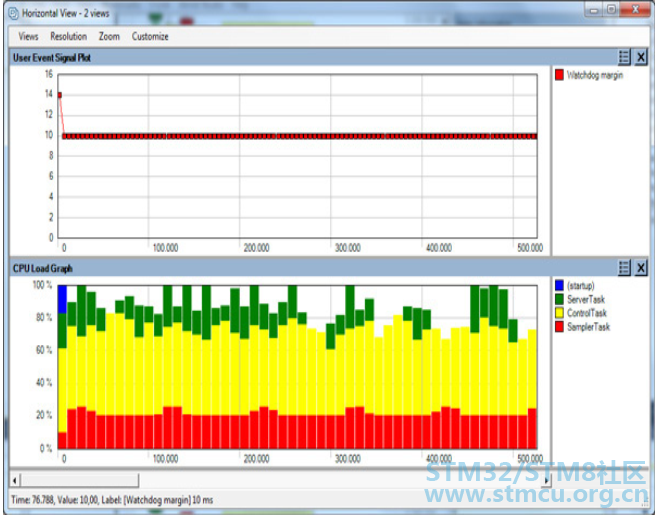This screenshot has height=517, width=657.
Task: Minimize the Horizontal View window
Action: coord(594,10)
